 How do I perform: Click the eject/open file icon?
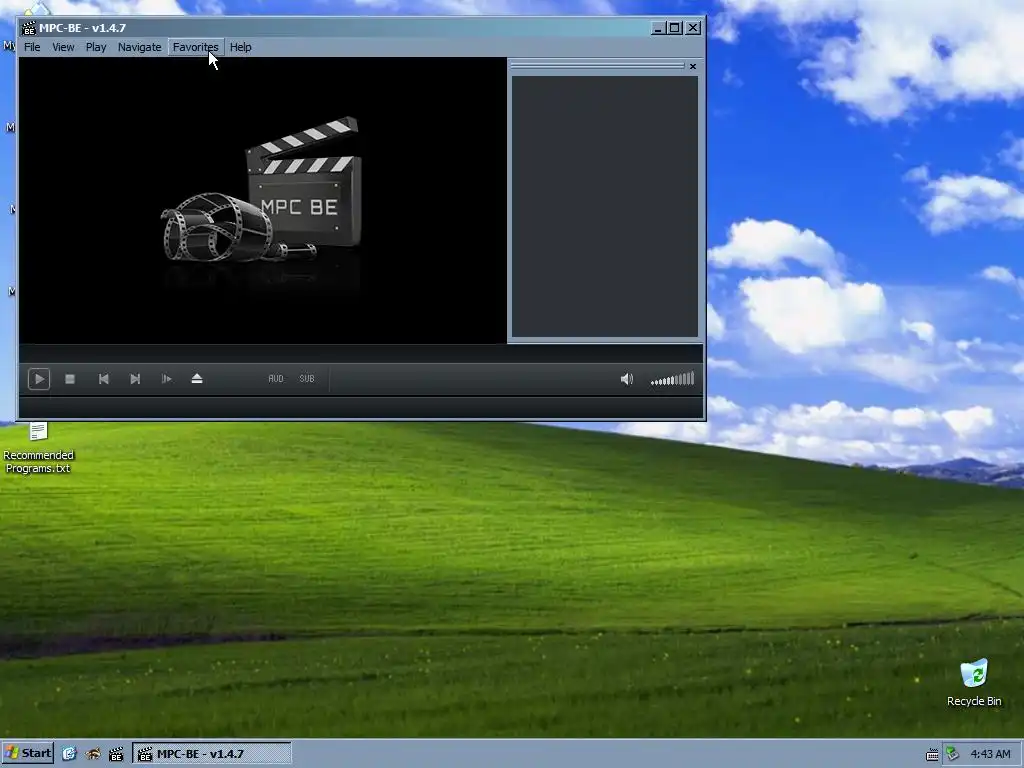[197, 379]
